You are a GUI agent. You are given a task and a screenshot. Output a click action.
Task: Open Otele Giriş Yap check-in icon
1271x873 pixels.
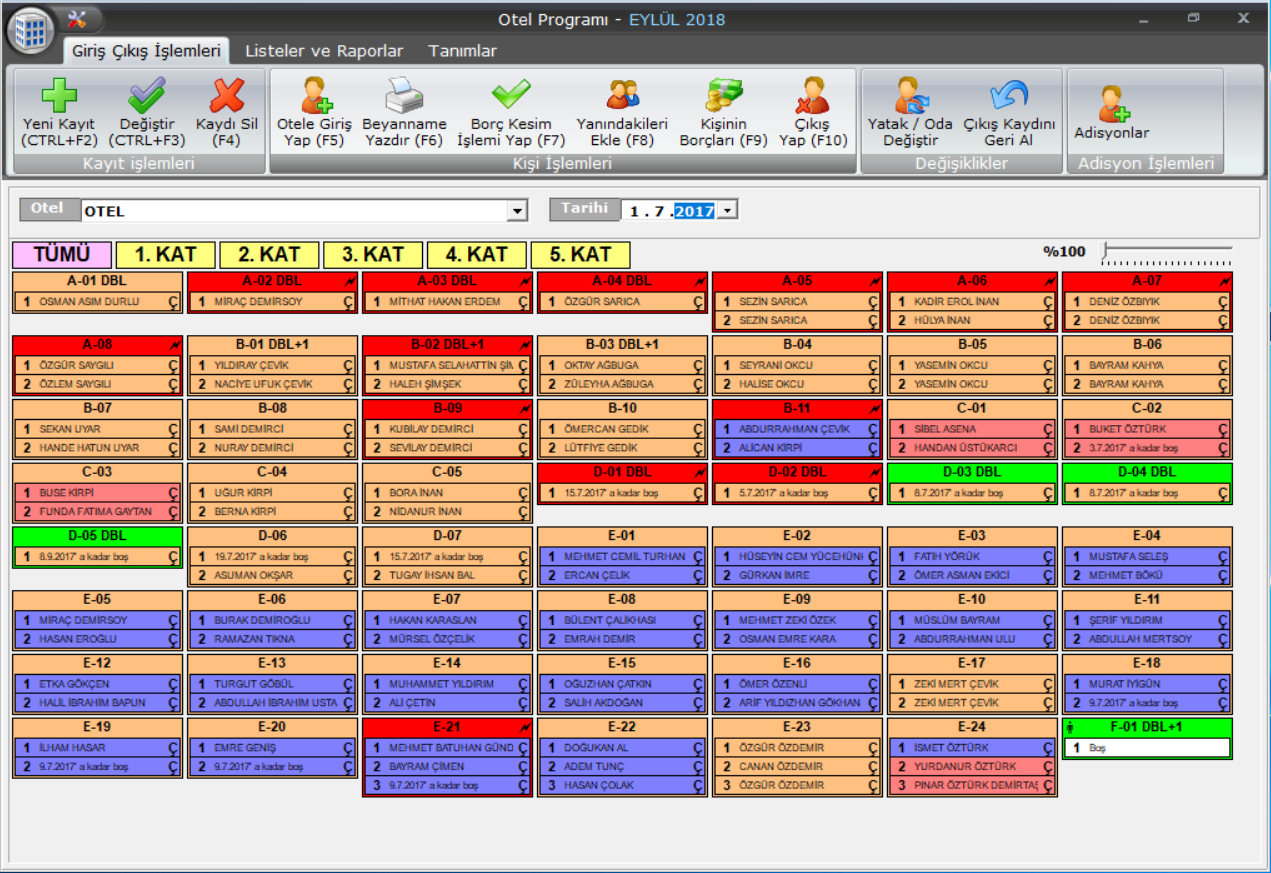click(x=315, y=97)
